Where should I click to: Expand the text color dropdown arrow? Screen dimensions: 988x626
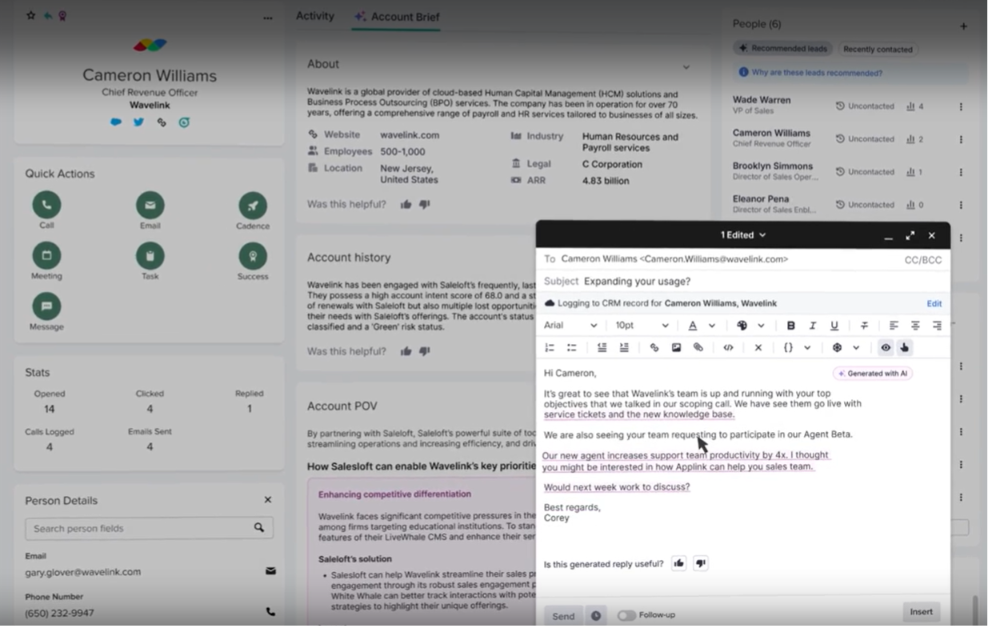[712, 325]
